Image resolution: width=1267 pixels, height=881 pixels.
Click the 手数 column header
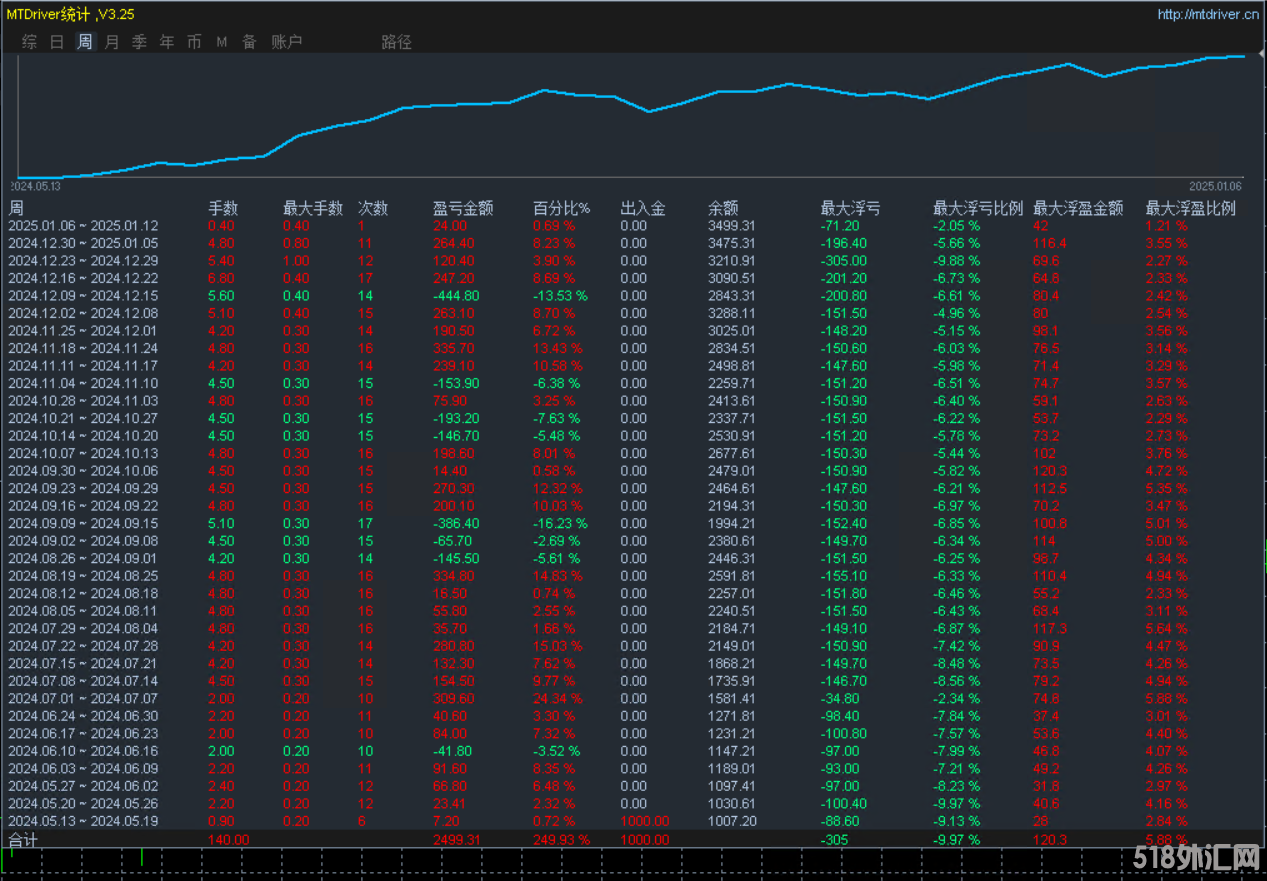point(223,208)
